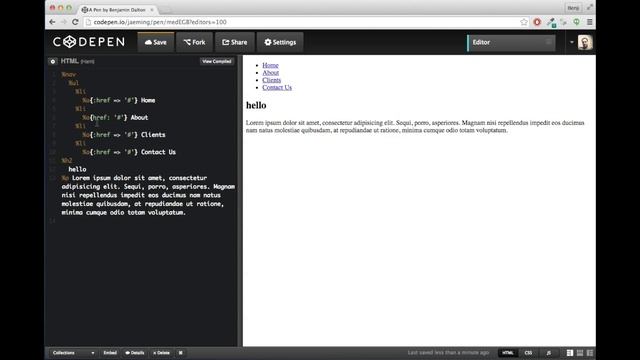The width and height of the screenshot is (640, 360).
Task: Follow the About link in preview
Action: (271, 73)
